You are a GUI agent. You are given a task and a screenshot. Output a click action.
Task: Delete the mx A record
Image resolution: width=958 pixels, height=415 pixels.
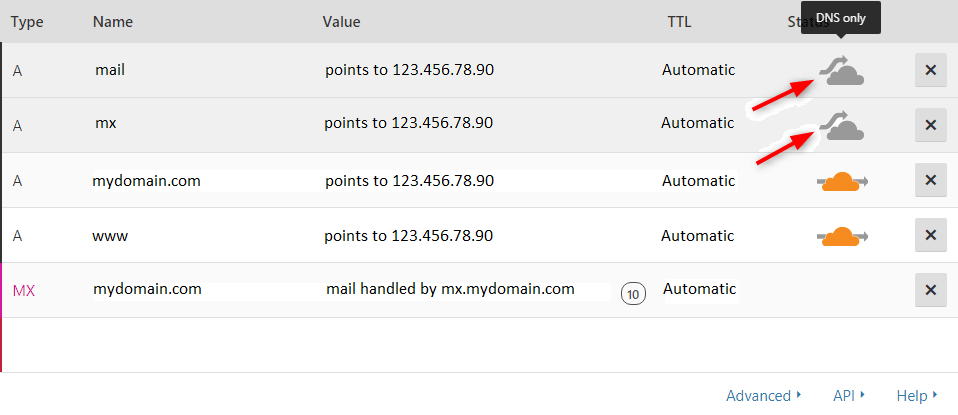[x=930, y=125]
